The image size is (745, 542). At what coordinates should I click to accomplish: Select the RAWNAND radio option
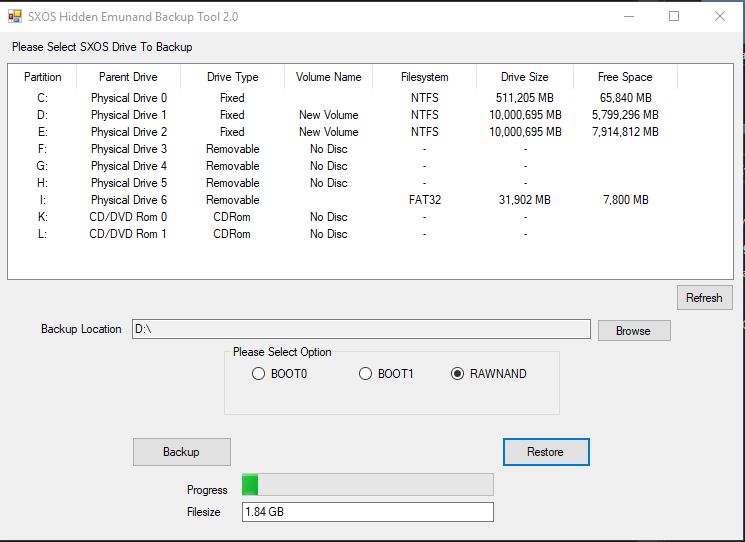(488, 374)
